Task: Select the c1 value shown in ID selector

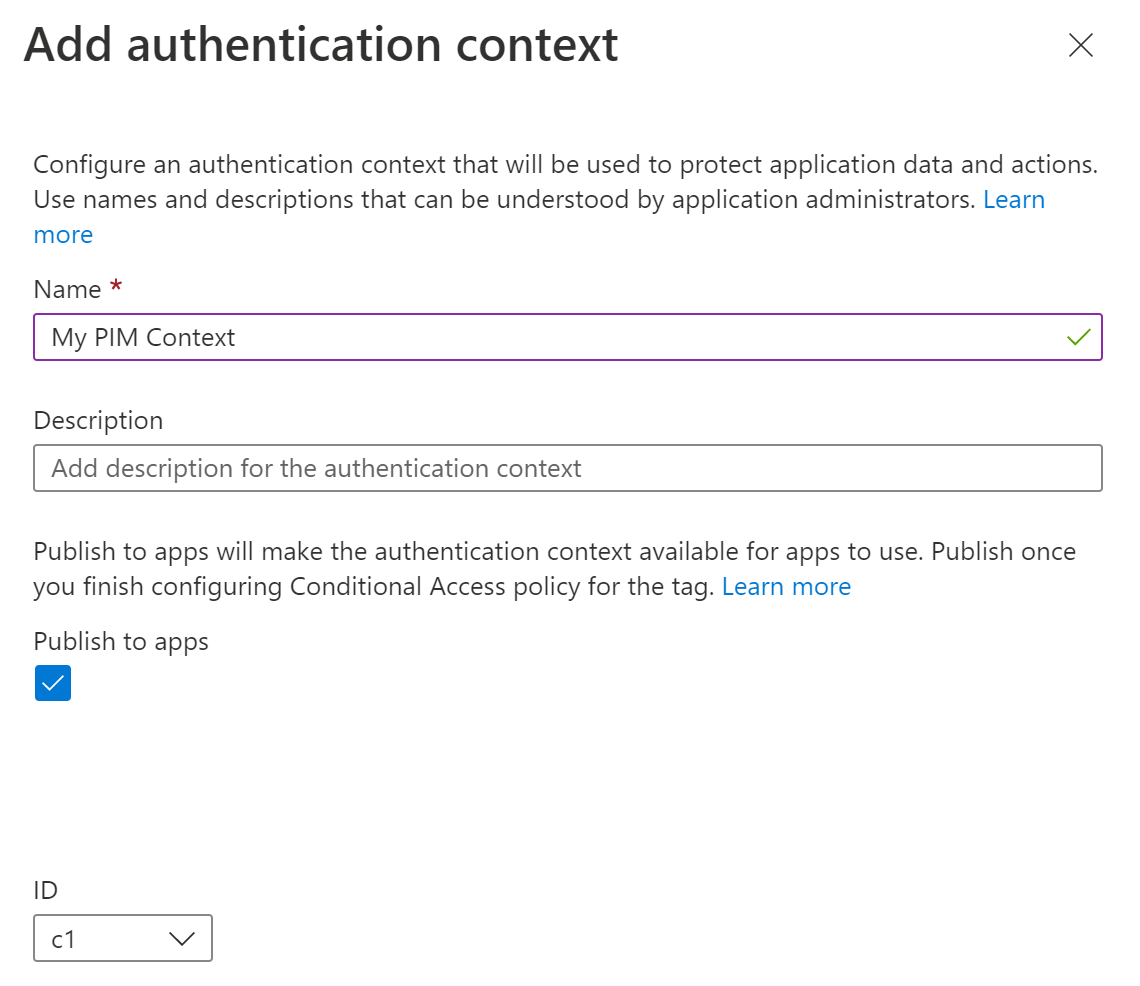Action: coord(64,940)
